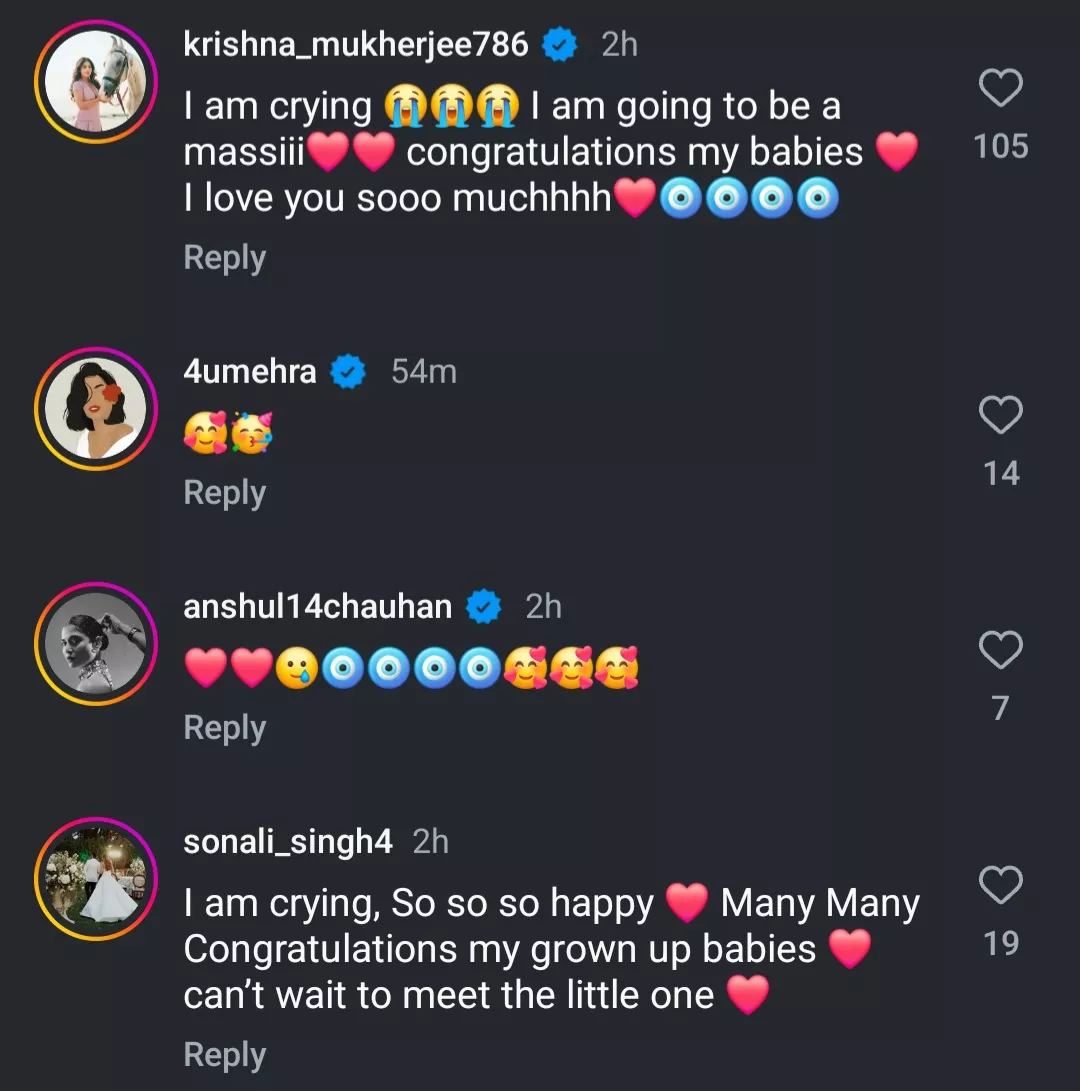Viewport: 1080px width, 1091px height.
Task: Like 4umehra's emoji comment
Action: click(x=1000, y=415)
